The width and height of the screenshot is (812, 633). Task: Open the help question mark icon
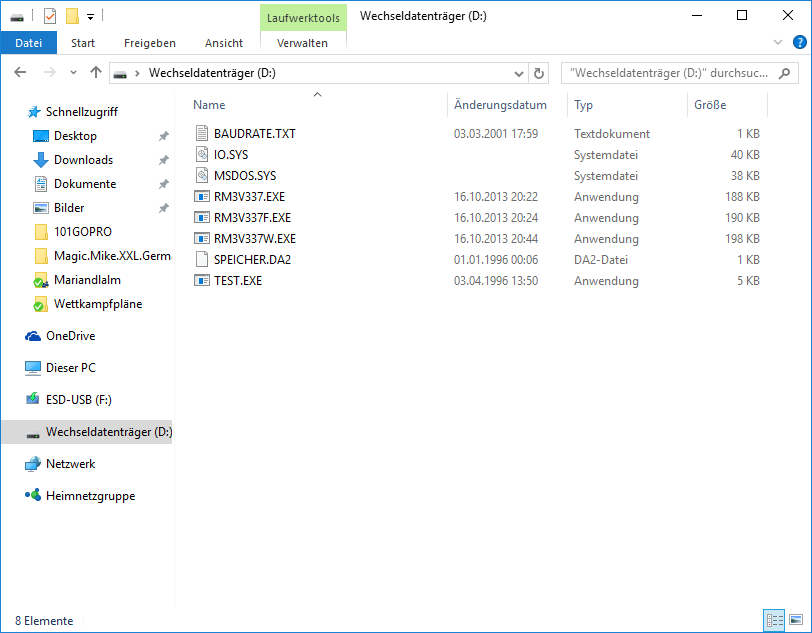tap(799, 43)
